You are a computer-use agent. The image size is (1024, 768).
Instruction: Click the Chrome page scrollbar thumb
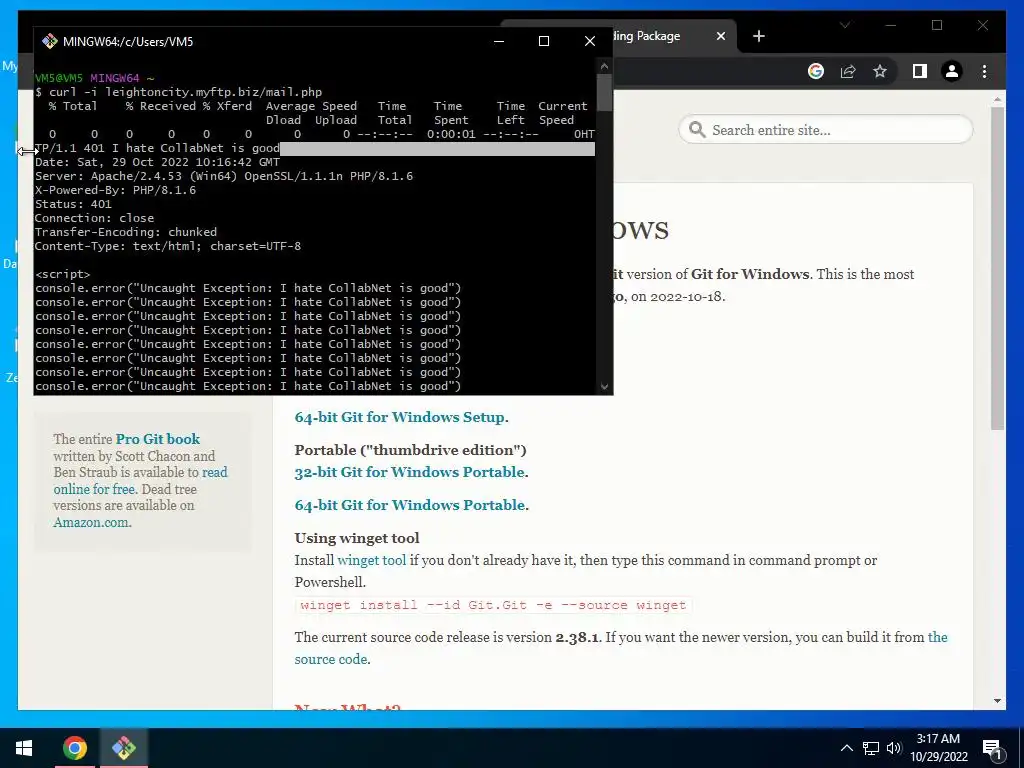pyautogui.click(x=997, y=268)
